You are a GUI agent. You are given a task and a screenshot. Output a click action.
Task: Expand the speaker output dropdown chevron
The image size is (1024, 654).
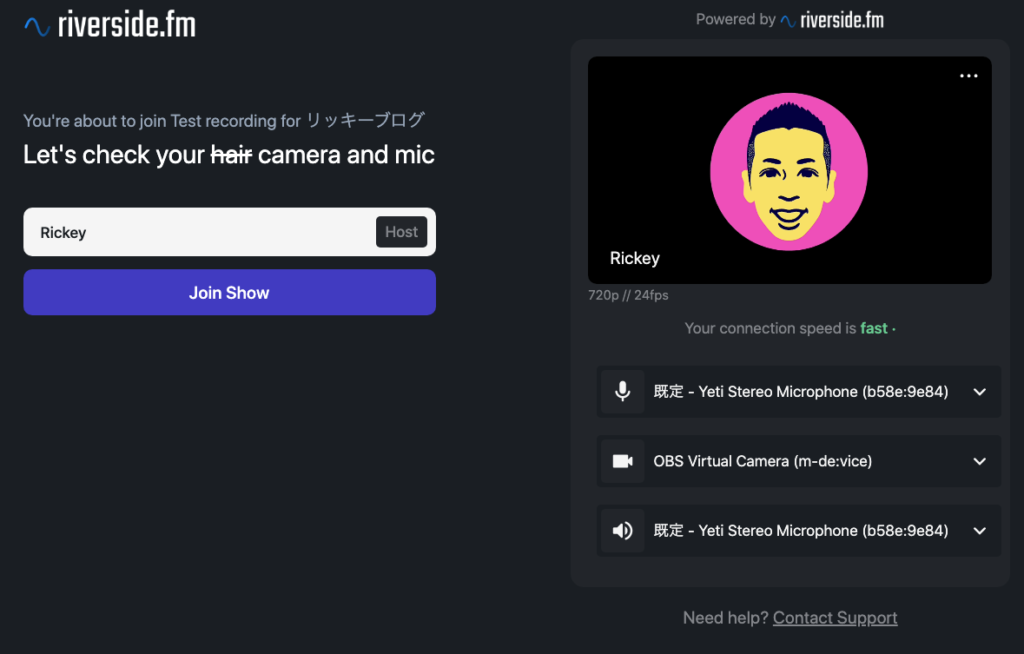coord(980,531)
